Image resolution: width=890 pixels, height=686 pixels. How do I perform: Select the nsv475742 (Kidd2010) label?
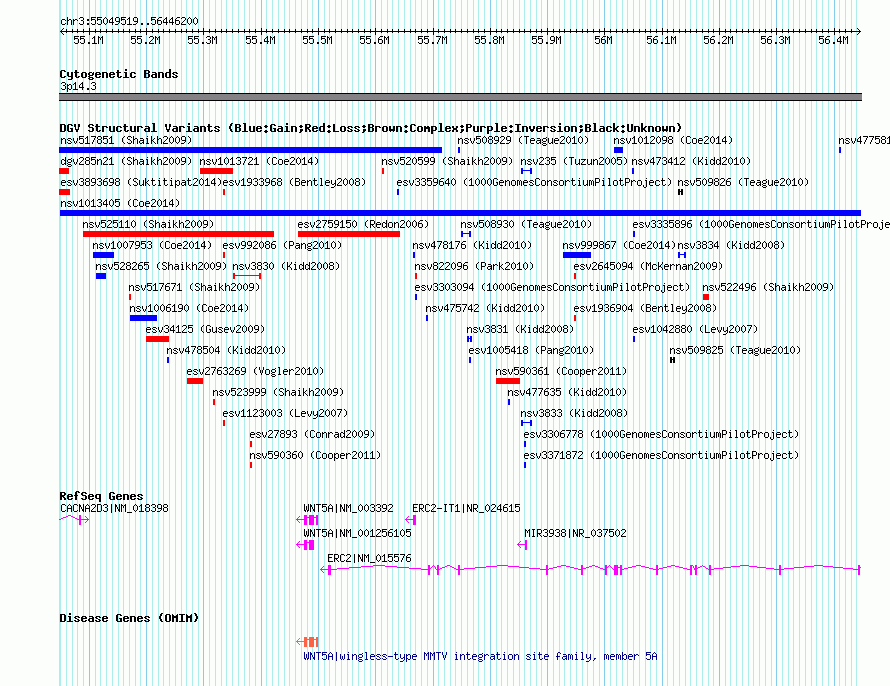[x=485, y=308]
